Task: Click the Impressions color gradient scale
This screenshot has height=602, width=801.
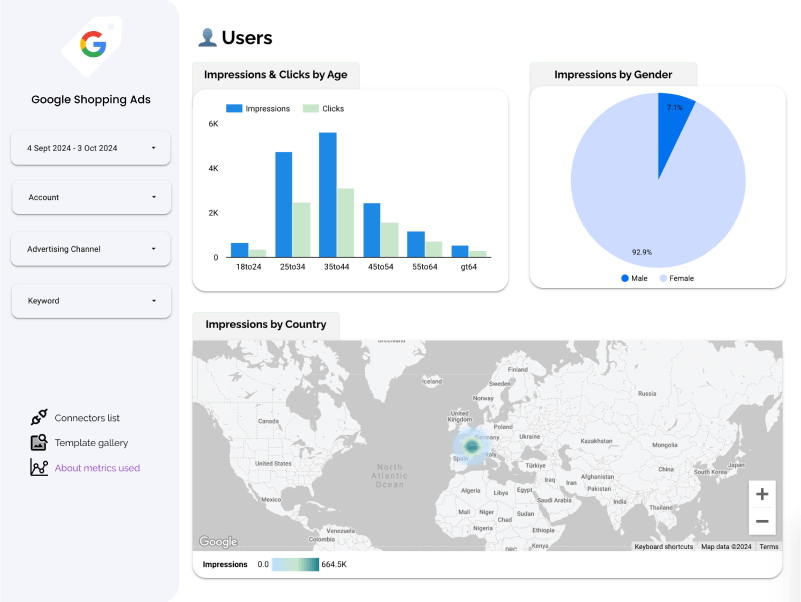Action: [x=295, y=565]
